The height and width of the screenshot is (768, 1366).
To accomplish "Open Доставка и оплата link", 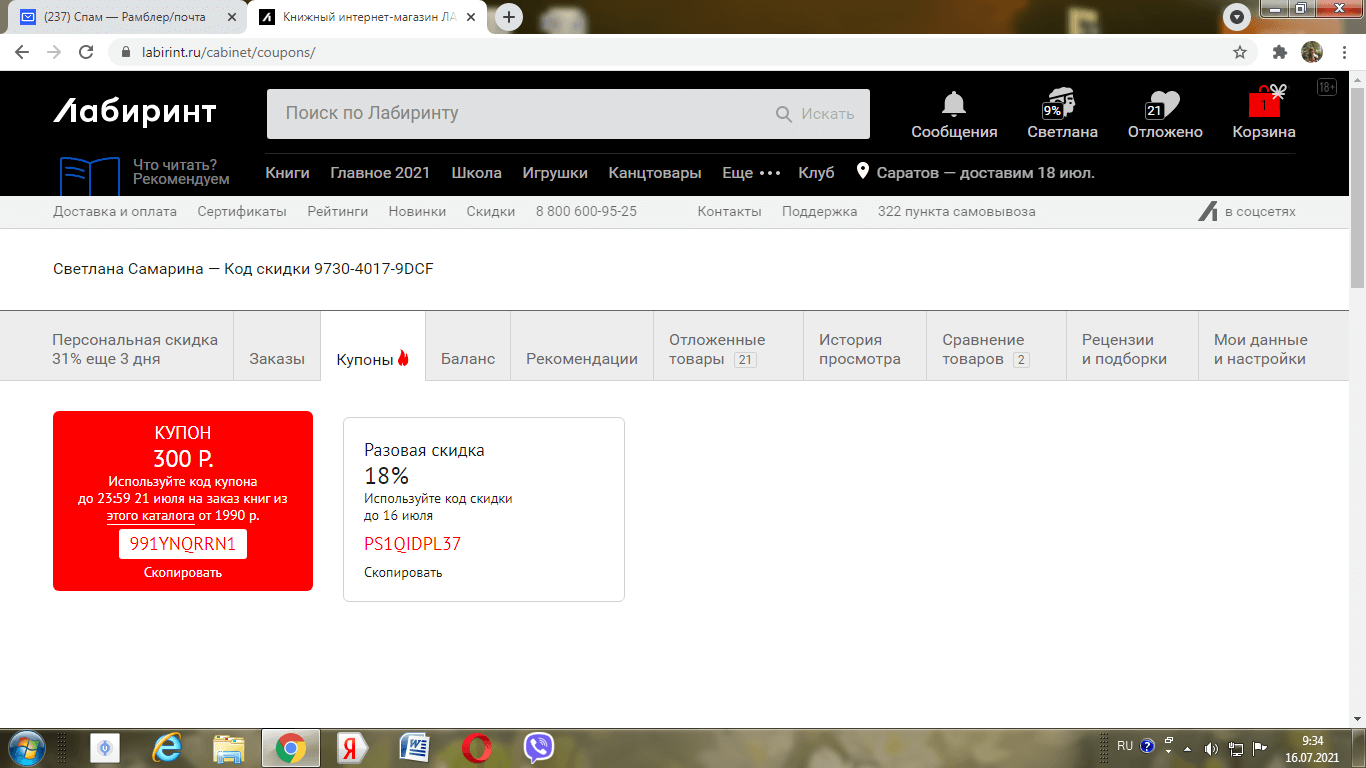I will [x=115, y=211].
